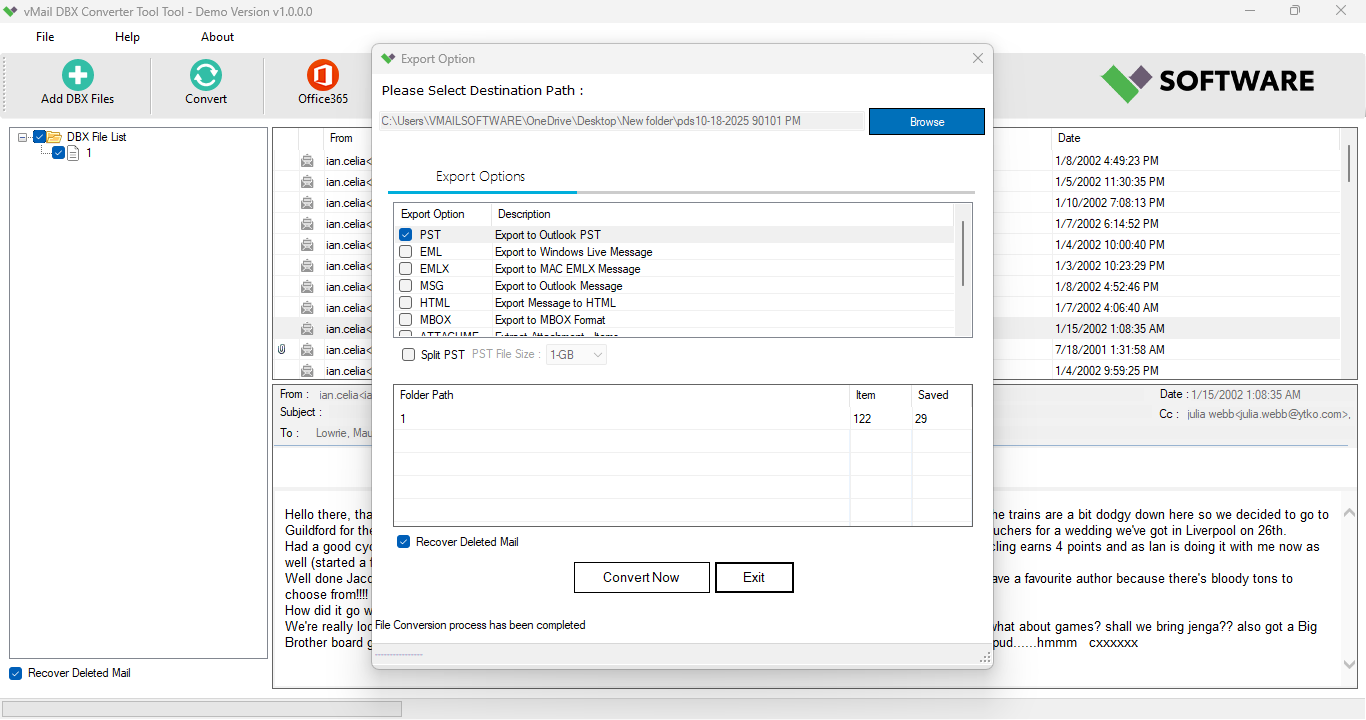Screen dimensions: 1366x720
Task: Uncheck the PST export option checkbox
Action: click(406, 235)
